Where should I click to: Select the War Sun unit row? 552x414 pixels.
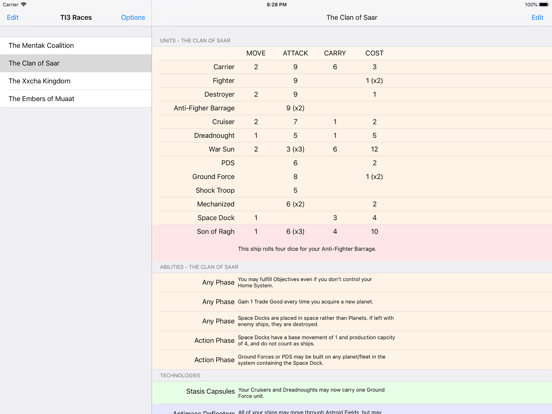[352, 149]
